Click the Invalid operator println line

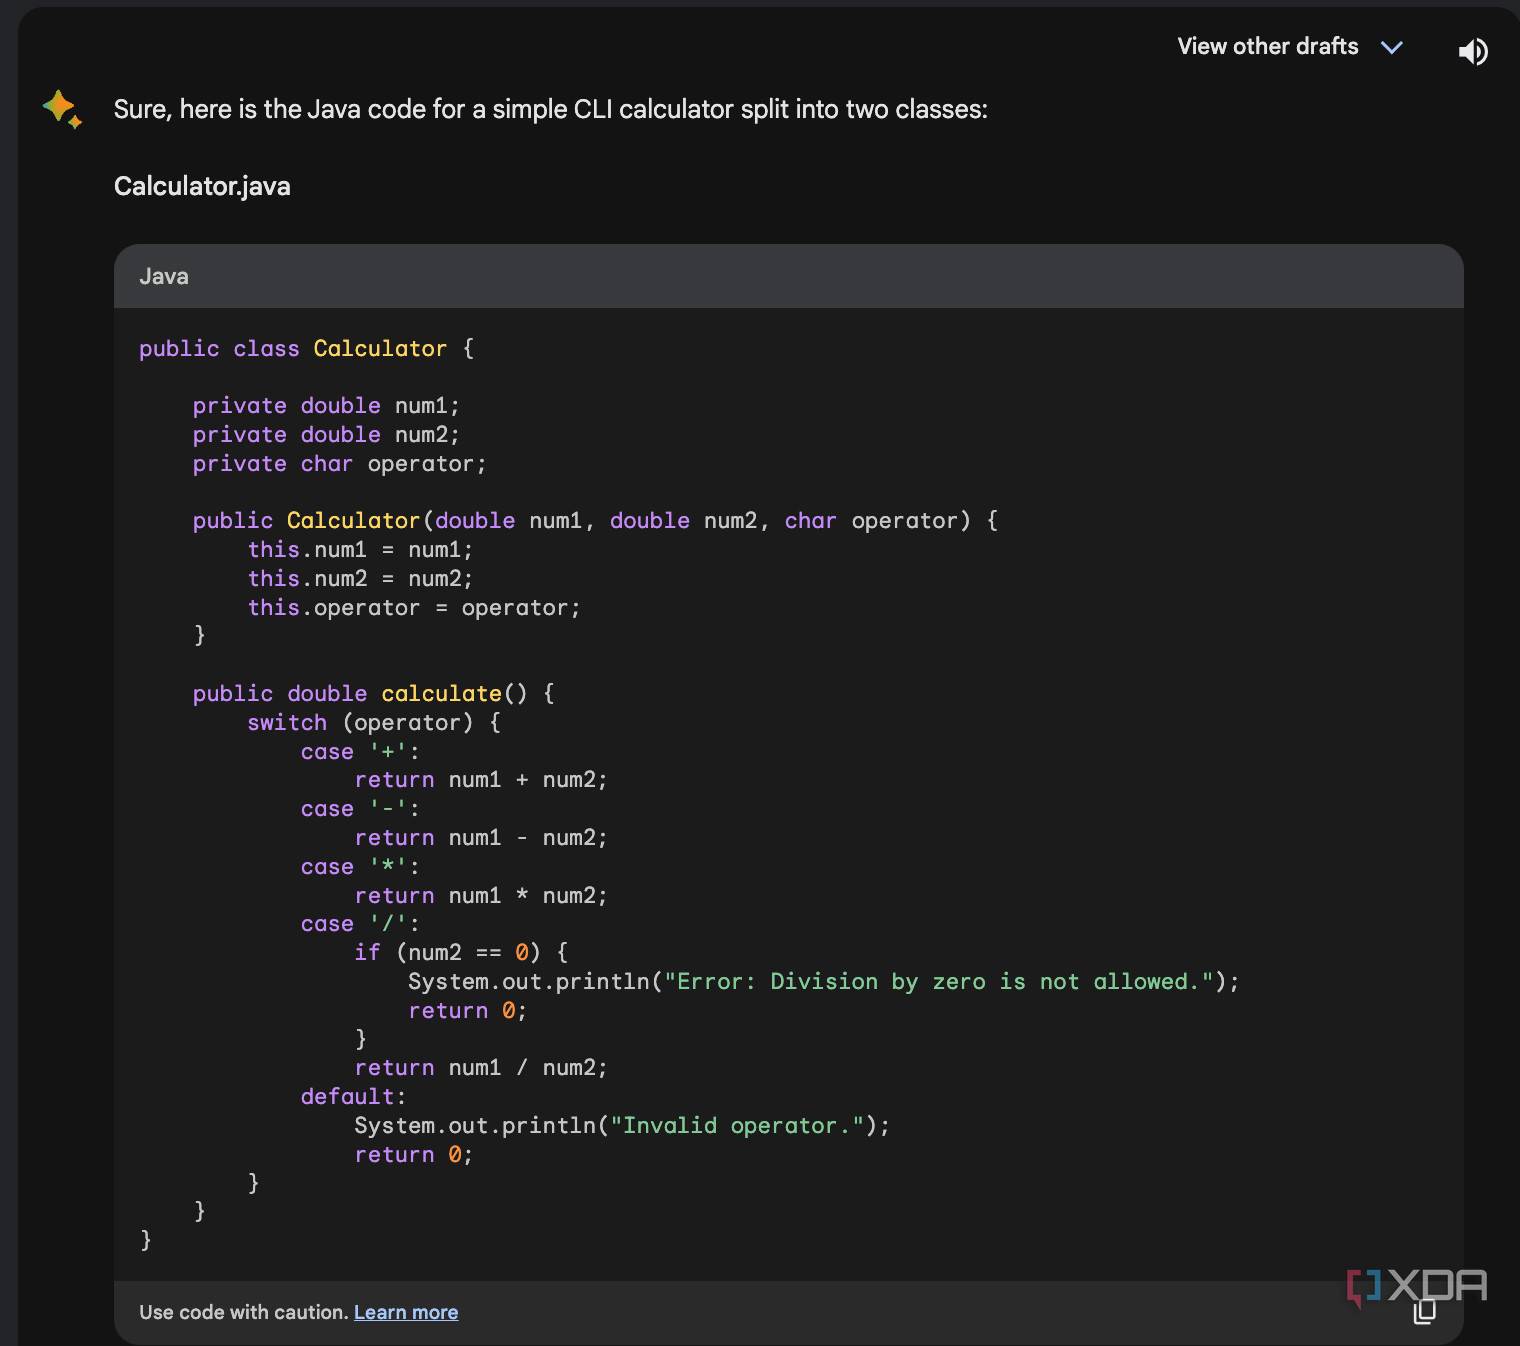click(622, 1125)
